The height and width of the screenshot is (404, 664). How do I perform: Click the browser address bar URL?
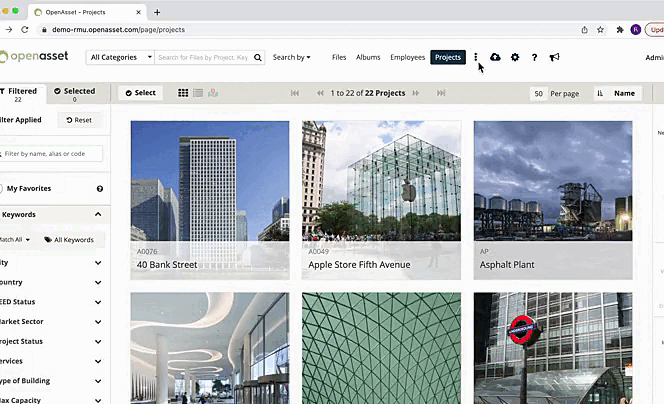[118, 30]
